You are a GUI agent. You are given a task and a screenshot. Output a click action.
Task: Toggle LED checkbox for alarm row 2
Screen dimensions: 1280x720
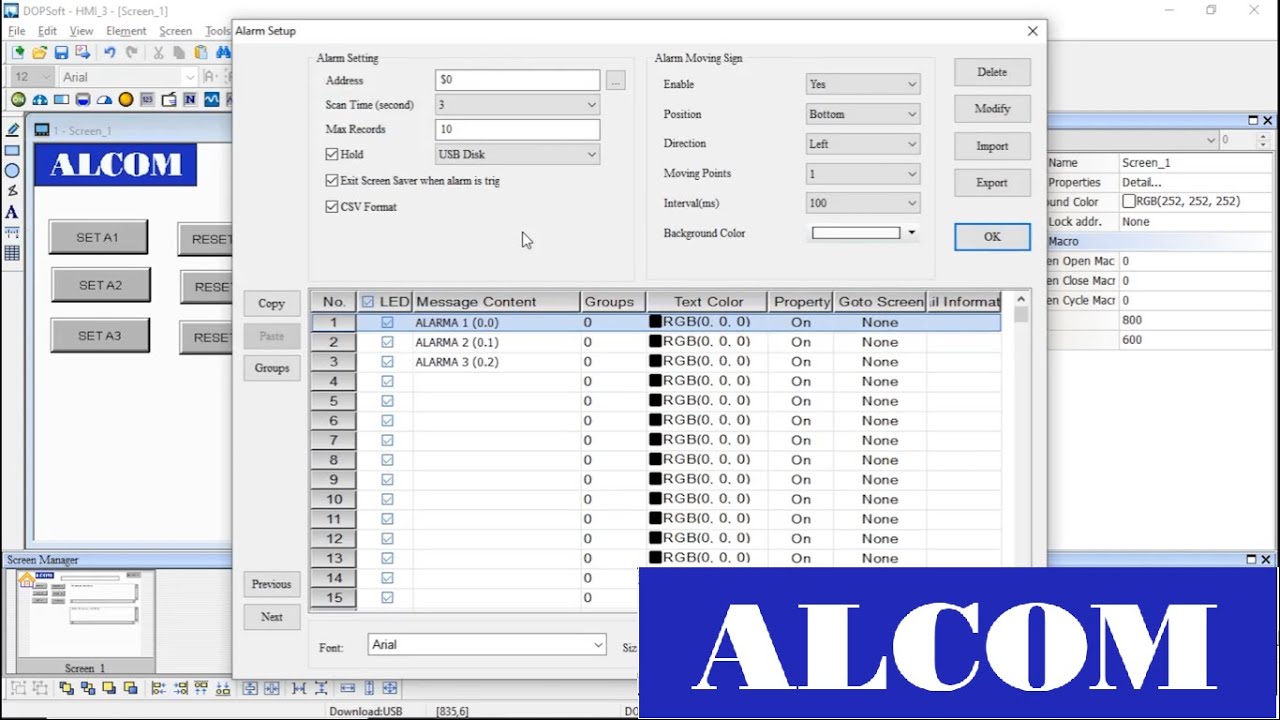387,342
